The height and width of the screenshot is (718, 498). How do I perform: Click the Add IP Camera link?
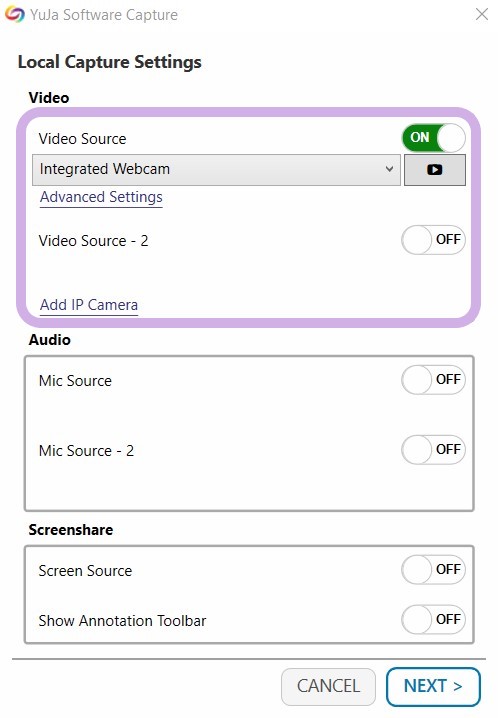point(89,305)
